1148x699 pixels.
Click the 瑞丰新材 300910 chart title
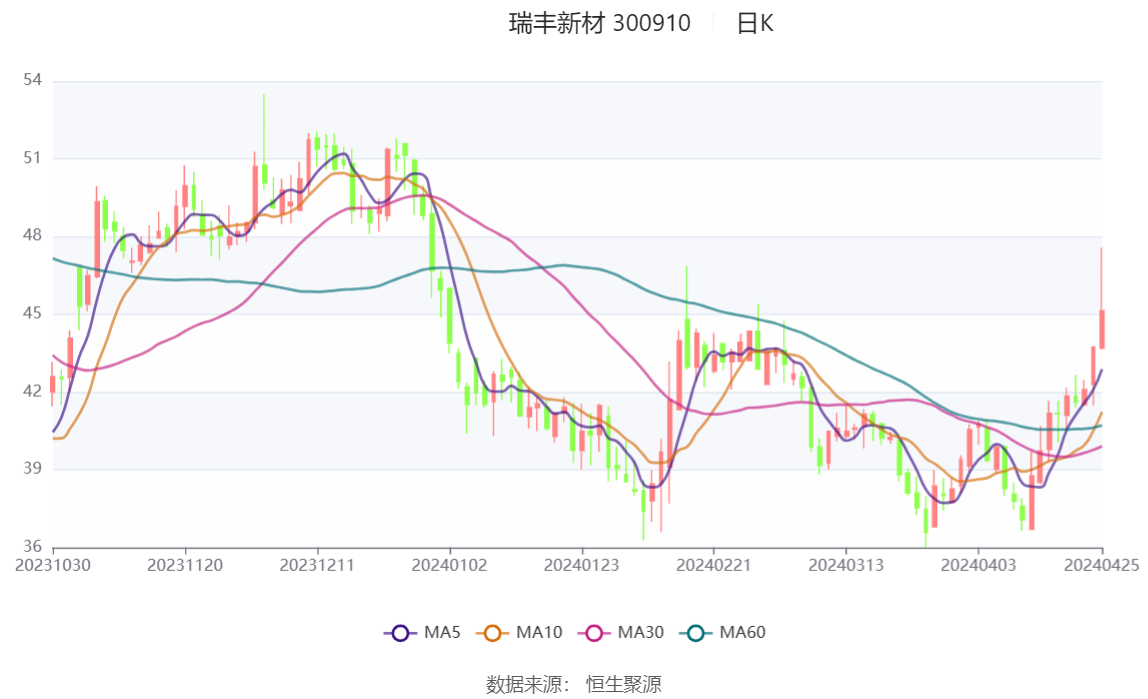pyautogui.click(x=600, y=23)
